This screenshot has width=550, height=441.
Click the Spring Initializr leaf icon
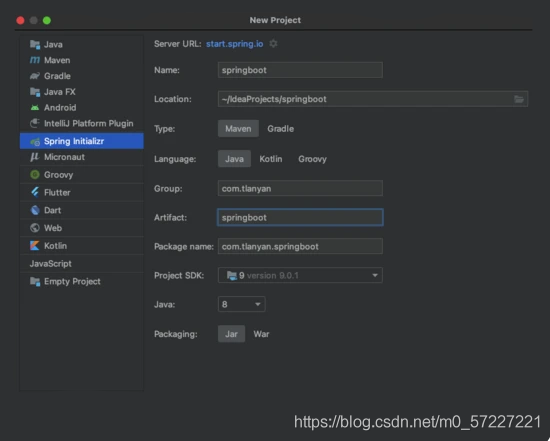35,141
